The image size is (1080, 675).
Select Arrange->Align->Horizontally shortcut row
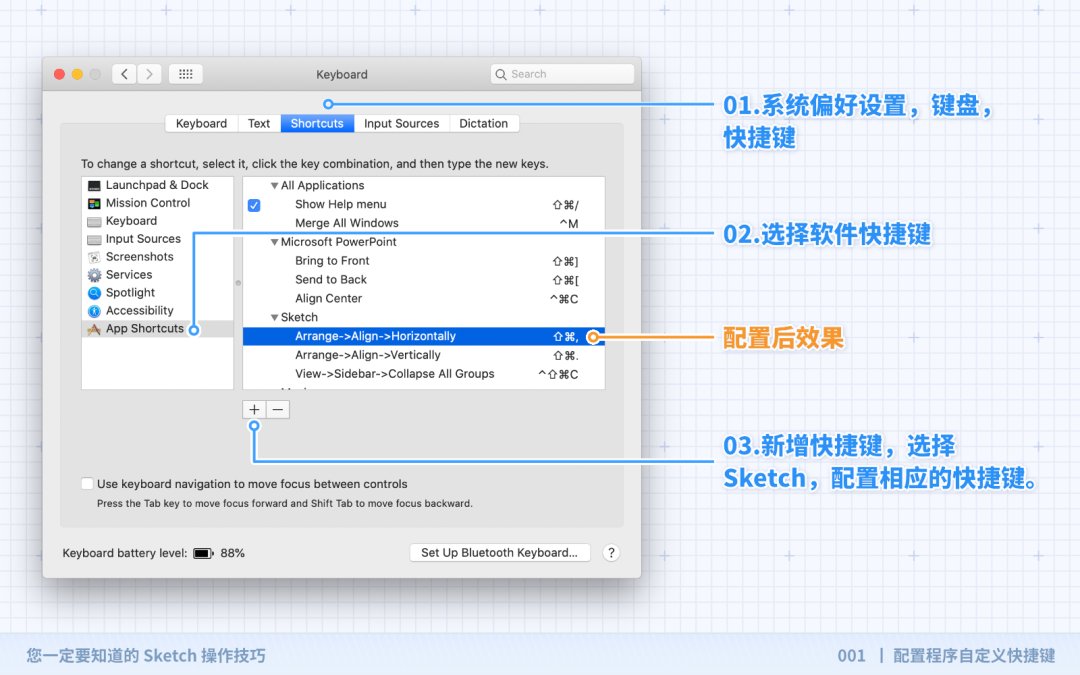coord(424,336)
